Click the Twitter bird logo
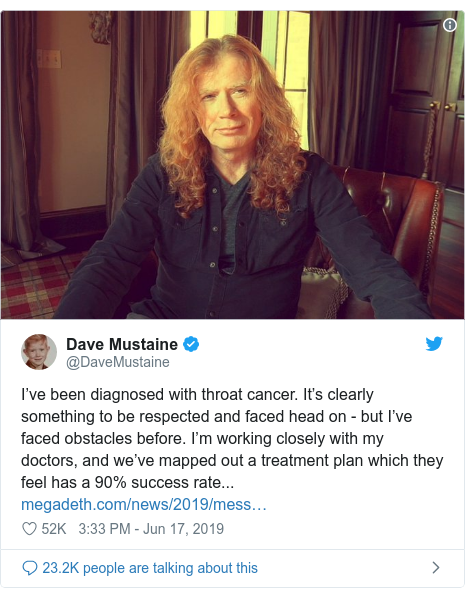The height and width of the screenshot is (597, 465). pos(434,344)
